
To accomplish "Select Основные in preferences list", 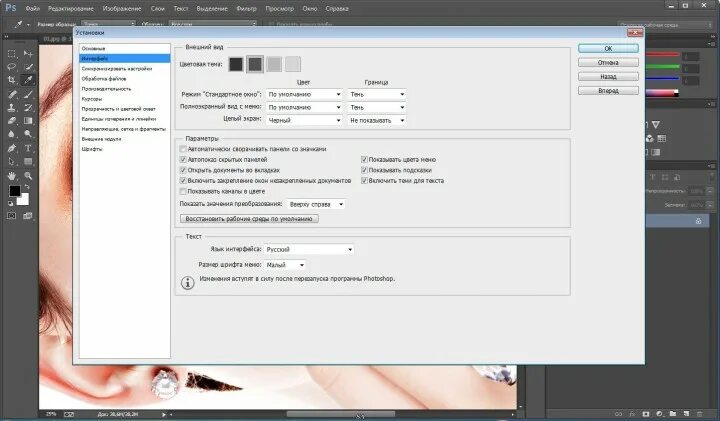I will (124, 48).
